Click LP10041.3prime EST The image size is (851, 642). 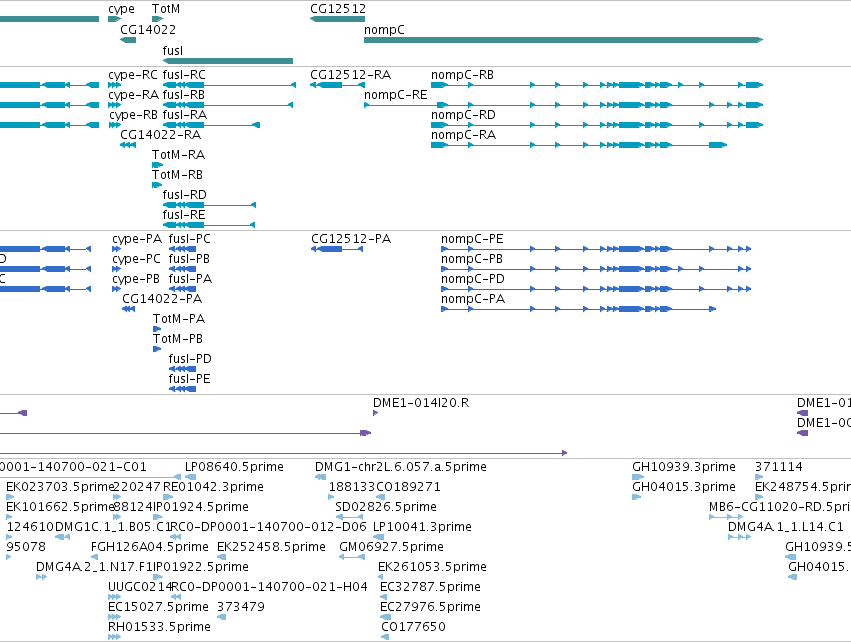[x=378, y=537]
